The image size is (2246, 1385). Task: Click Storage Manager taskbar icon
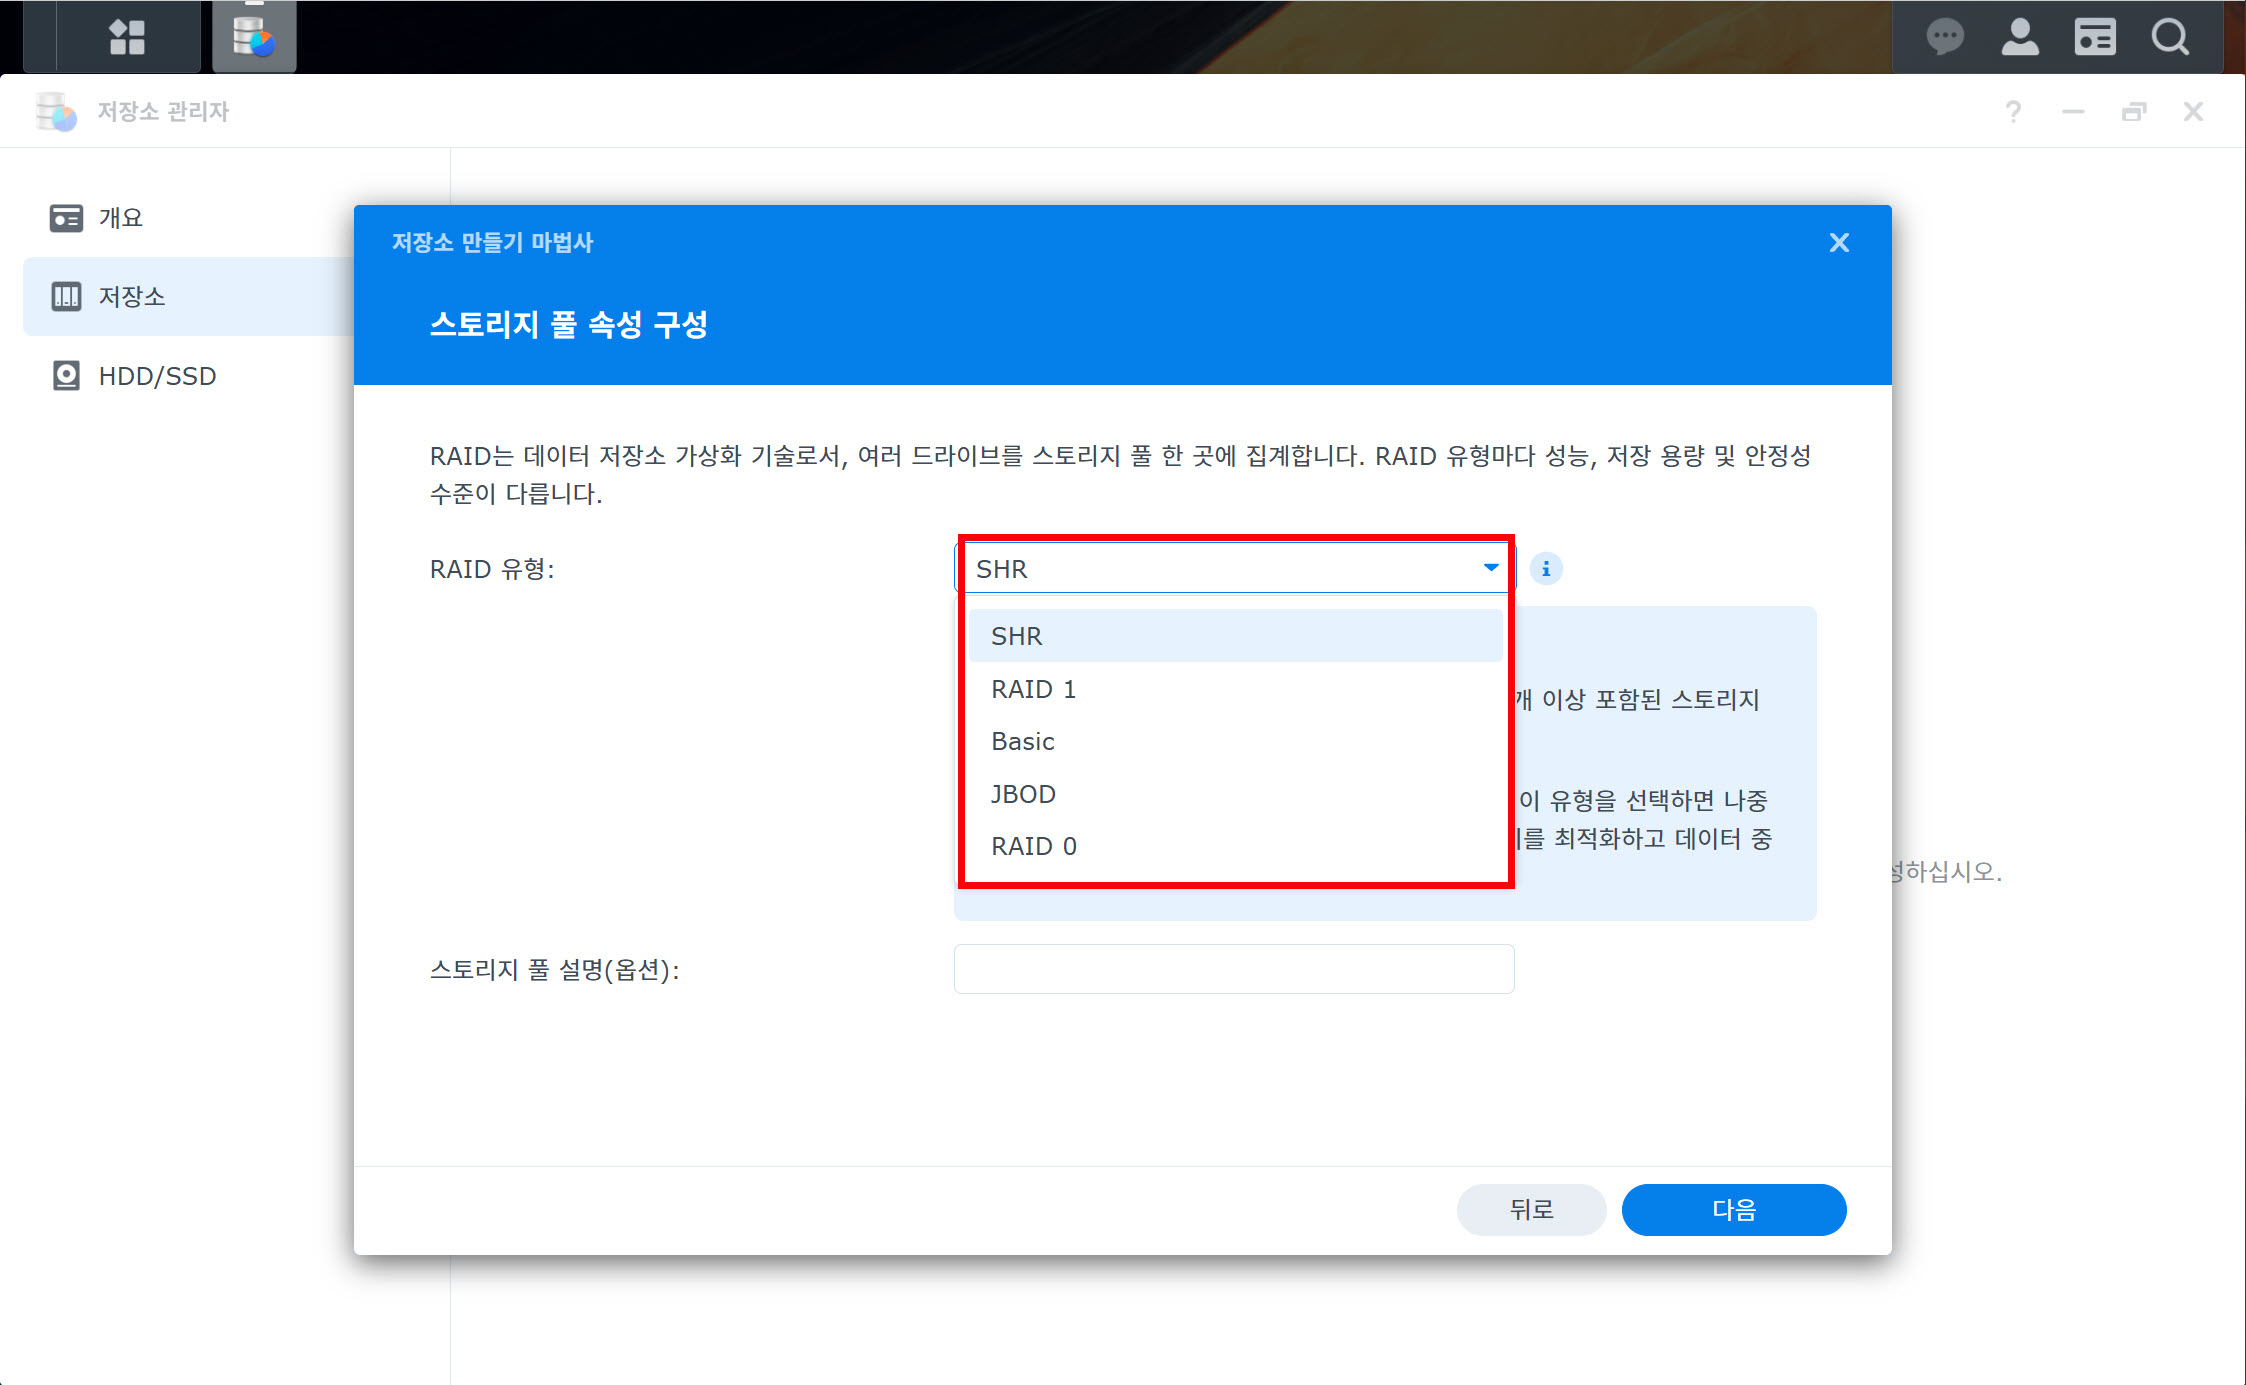(x=254, y=37)
